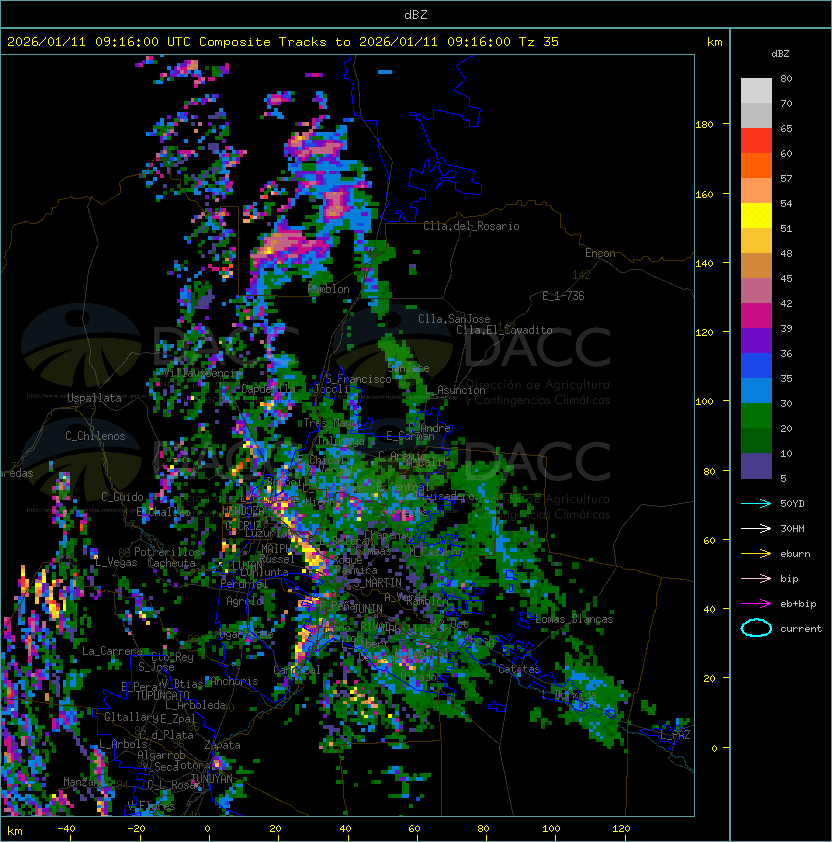Screen dimensions: 832x842
Task: Click the pink bip arrow icon
Action: [x=756, y=579]
